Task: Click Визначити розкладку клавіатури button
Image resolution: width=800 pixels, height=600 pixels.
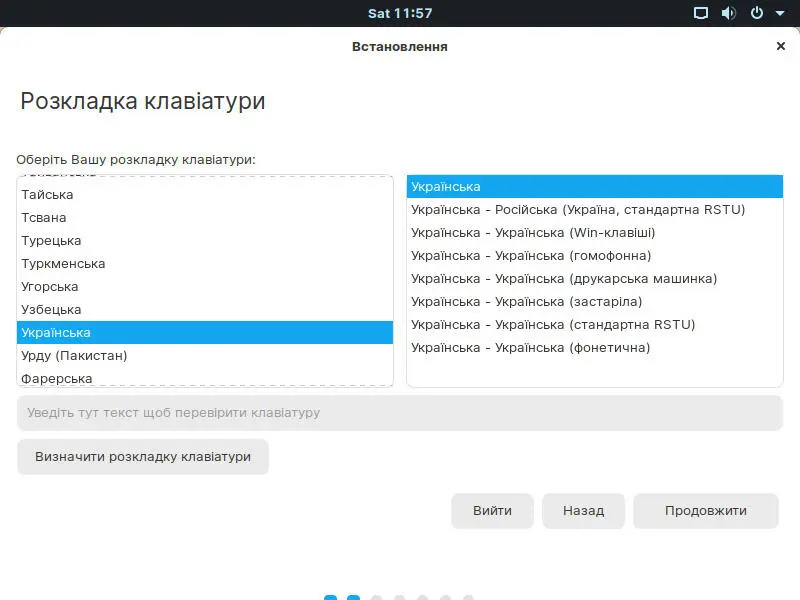Action: 143,457
